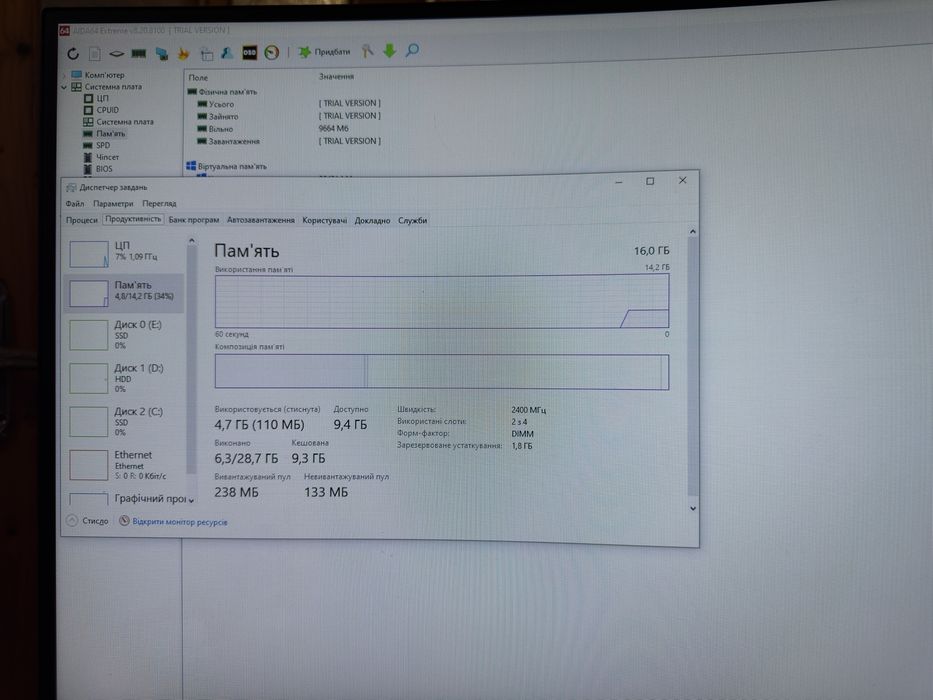Click the Фізична пам'ять group row
Viewport: 933px width, 700px height.
[x=223, y=92]
